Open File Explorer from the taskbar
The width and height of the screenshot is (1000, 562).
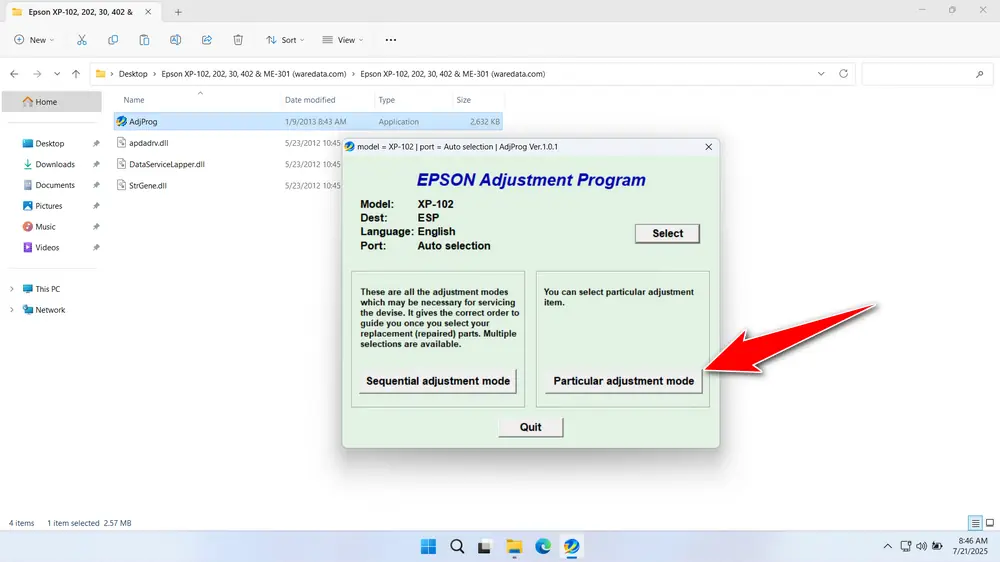[514, 547]
